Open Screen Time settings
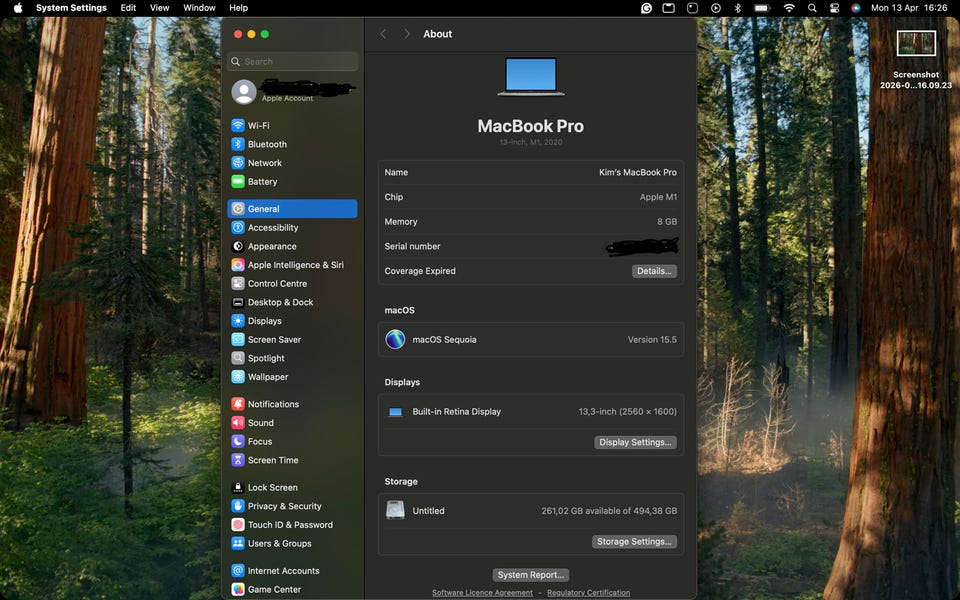 (x=292, y=460)
